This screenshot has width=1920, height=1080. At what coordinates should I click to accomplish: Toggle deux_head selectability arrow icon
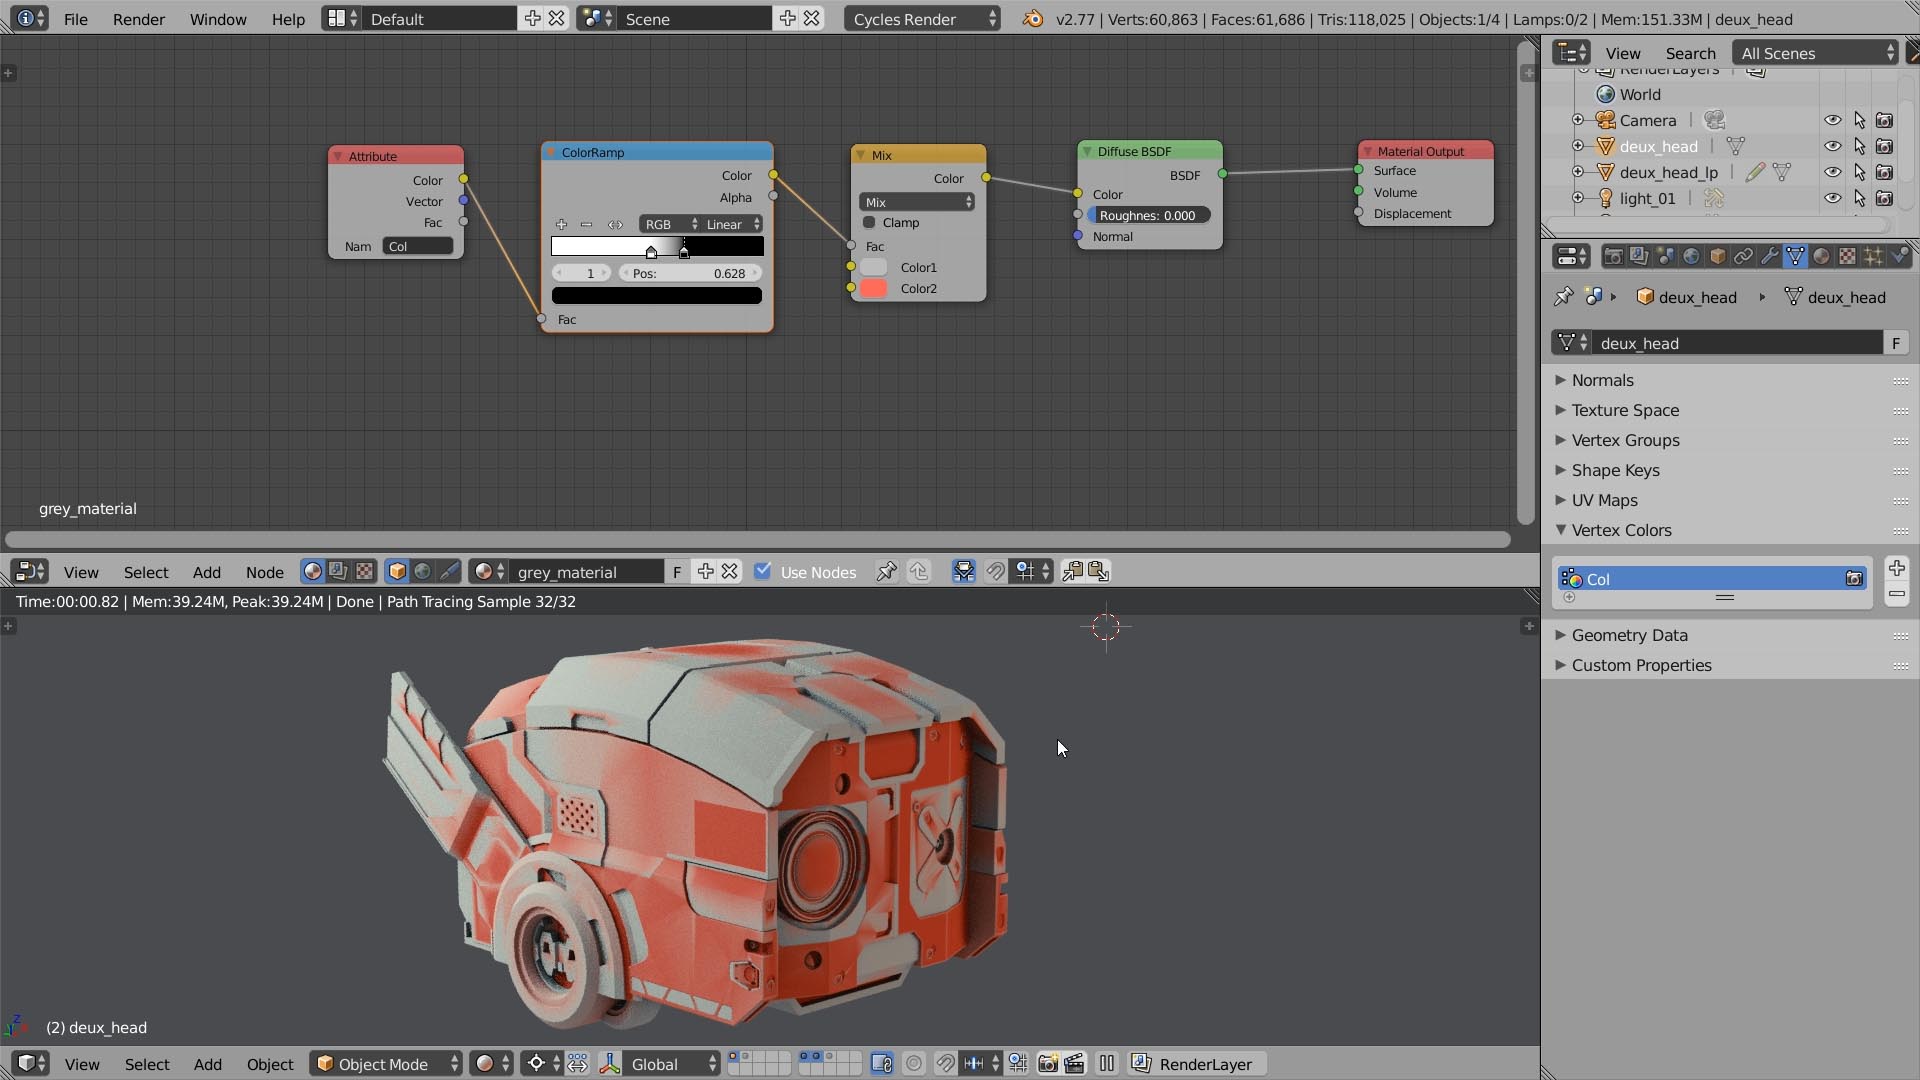pyautogui.click(x=1859, y=146)
